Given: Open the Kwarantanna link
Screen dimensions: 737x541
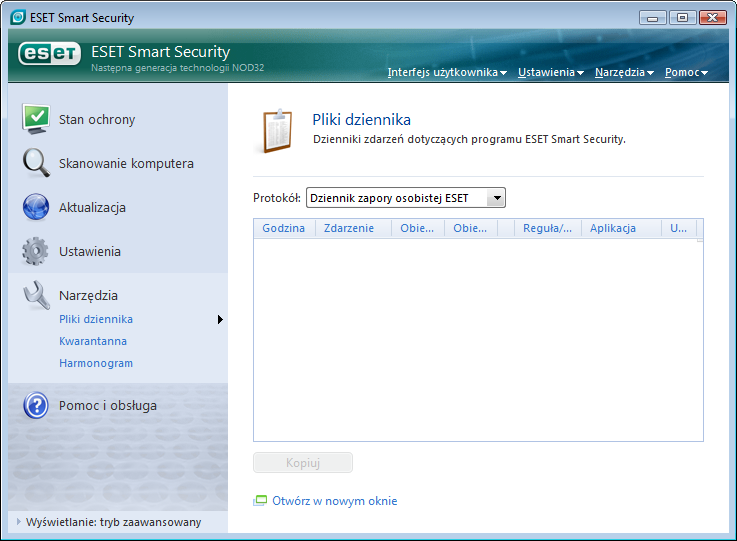Looking at the screenshot, I should click(93, 341).
